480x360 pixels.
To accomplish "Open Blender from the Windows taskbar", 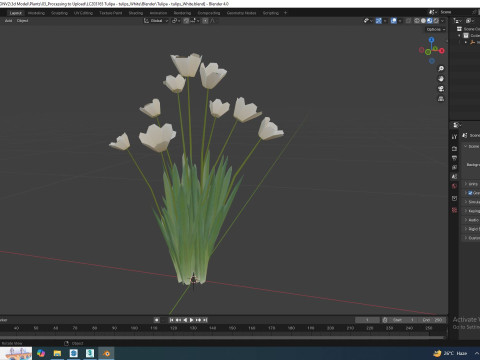I will 106,353.
